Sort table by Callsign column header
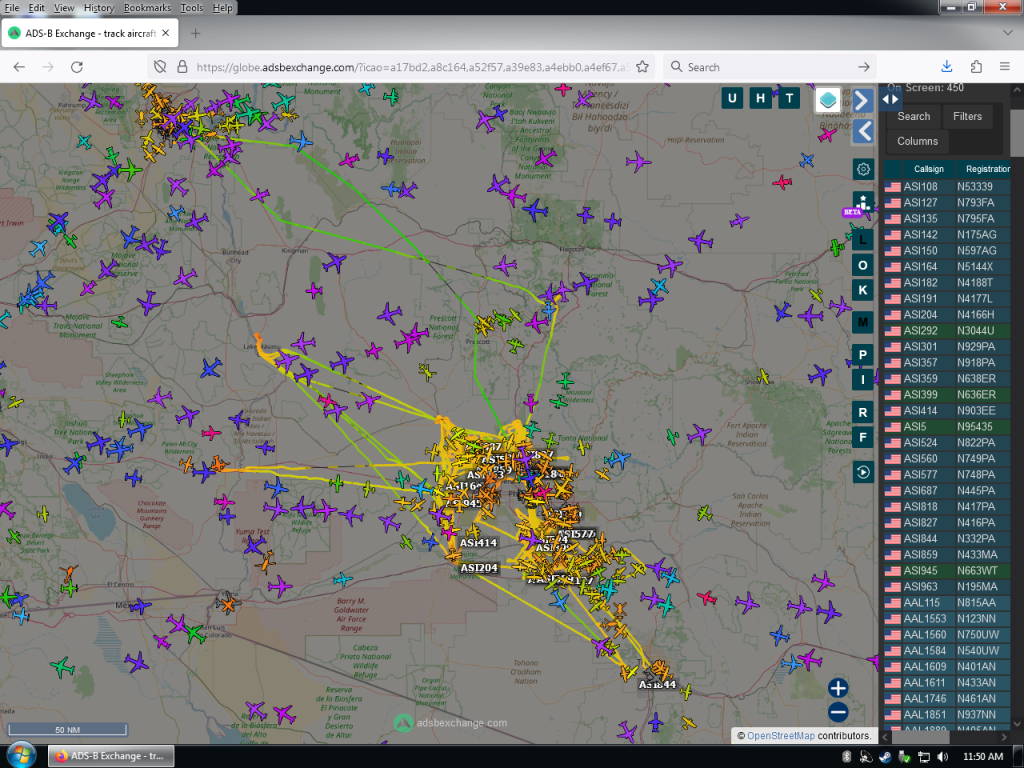 tap(929, 169)
